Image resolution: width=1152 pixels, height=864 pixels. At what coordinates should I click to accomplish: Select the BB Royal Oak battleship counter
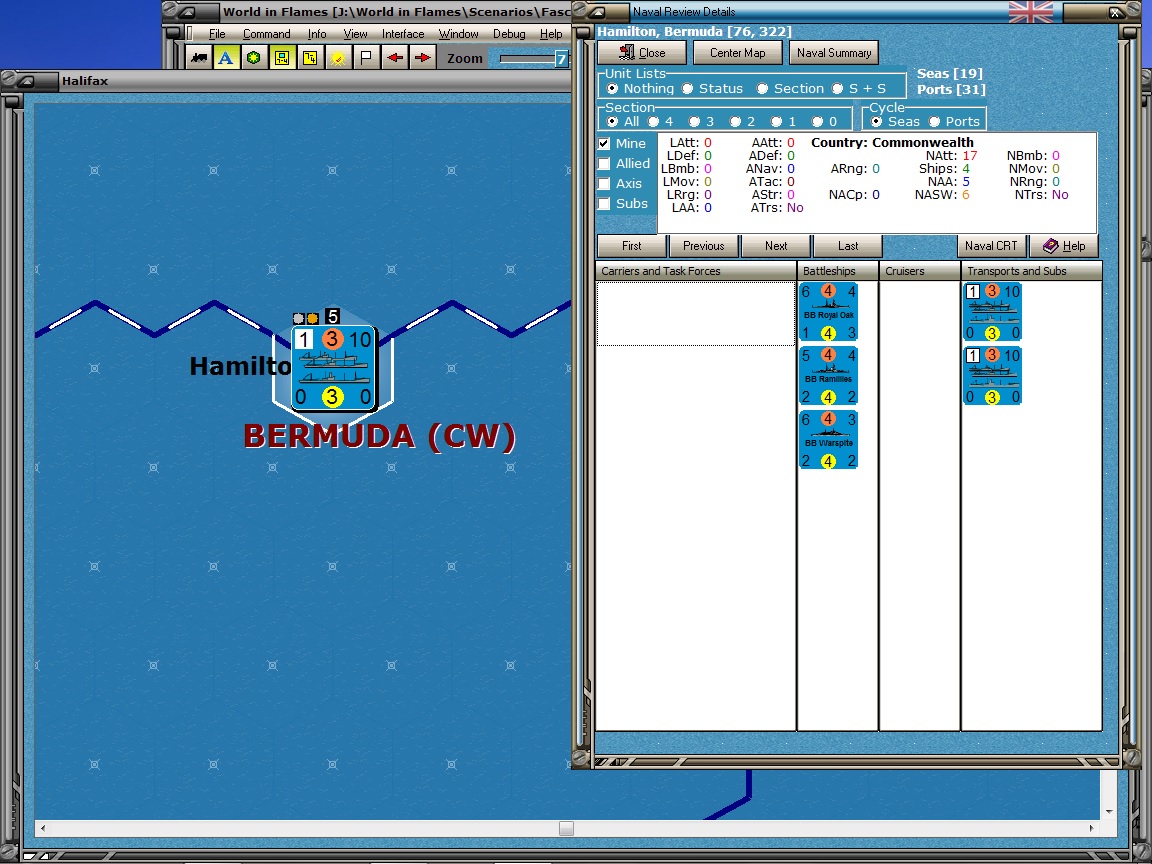point(828,312)
